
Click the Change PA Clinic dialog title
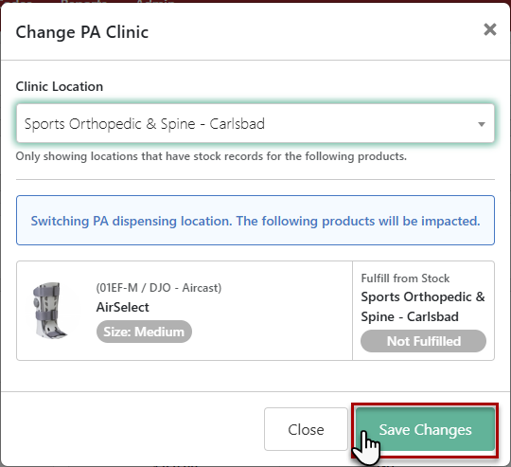pos(82,32)
